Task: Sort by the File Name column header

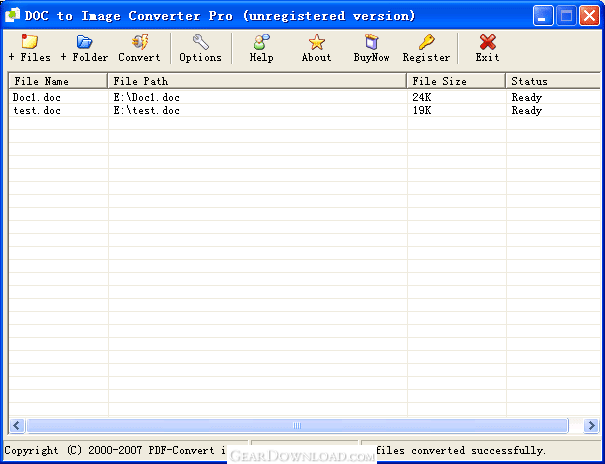Action: click(x=58, y=81)
